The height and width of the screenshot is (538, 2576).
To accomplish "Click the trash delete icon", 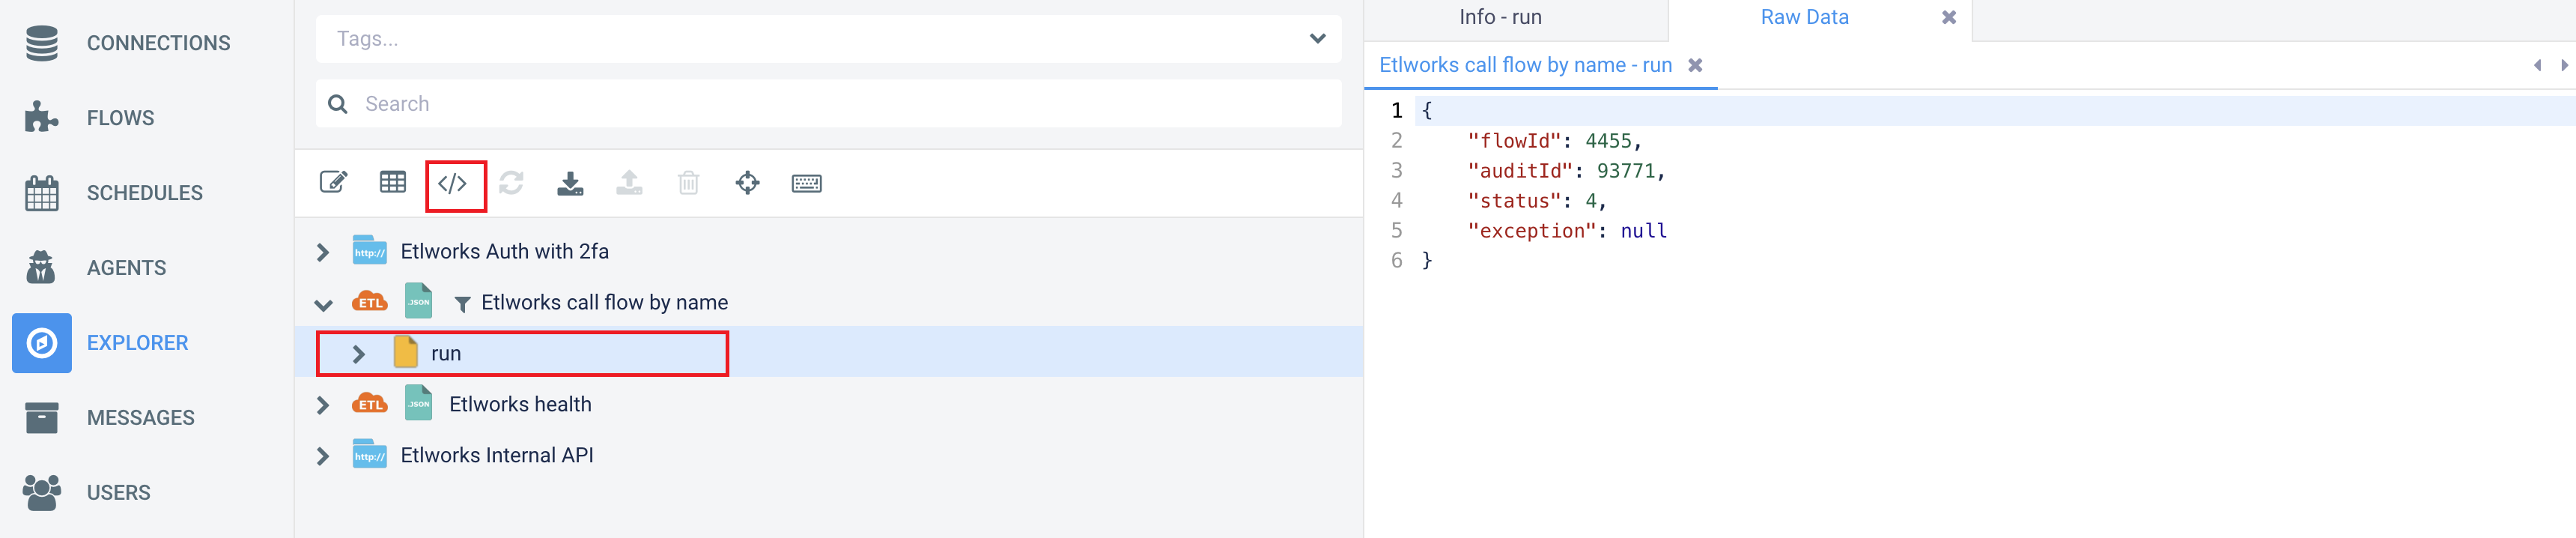I will (x=688, y=183).
